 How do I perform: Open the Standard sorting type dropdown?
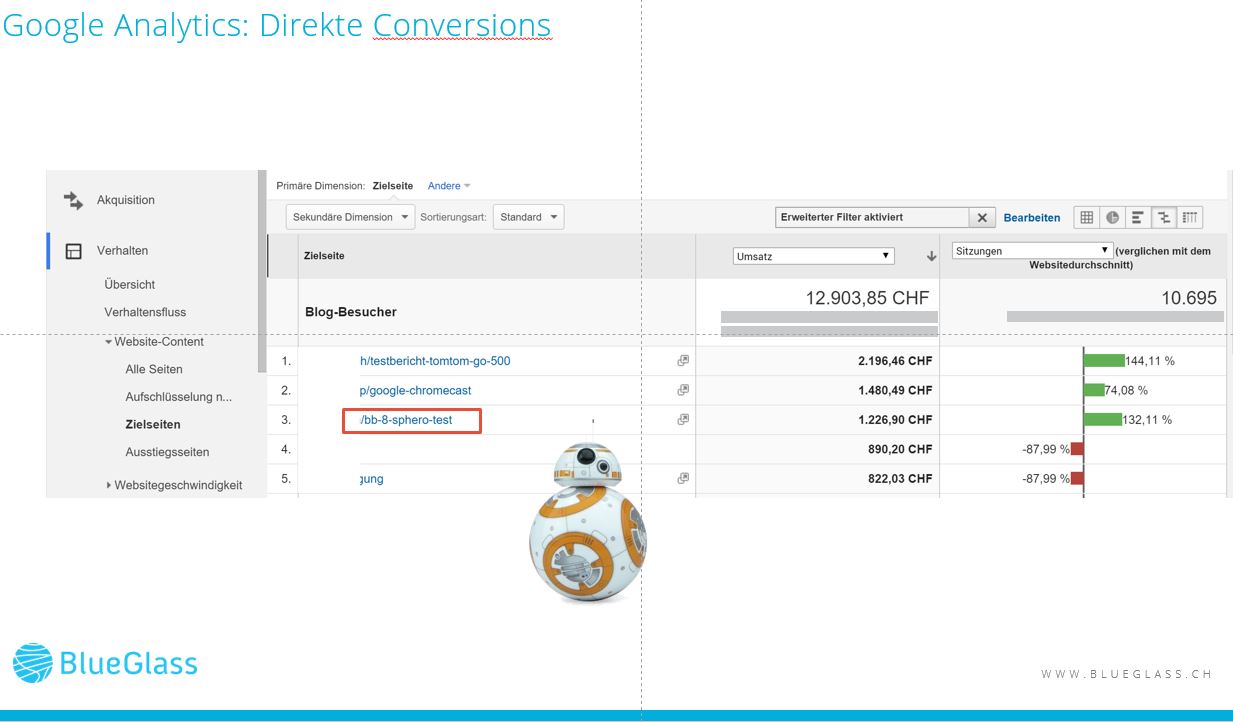[528, 217]
